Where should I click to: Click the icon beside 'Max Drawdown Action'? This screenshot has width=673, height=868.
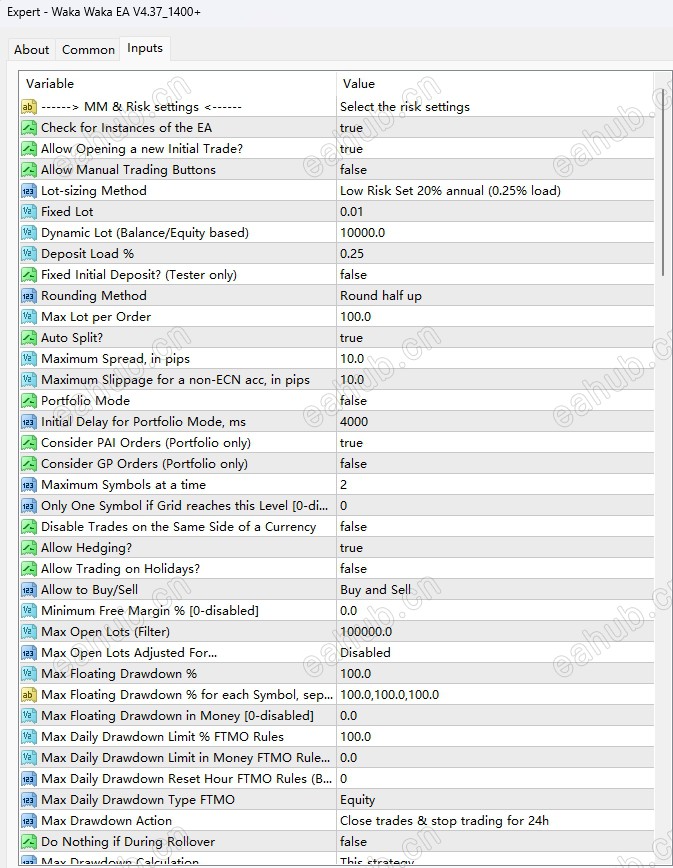pos(29,821)
